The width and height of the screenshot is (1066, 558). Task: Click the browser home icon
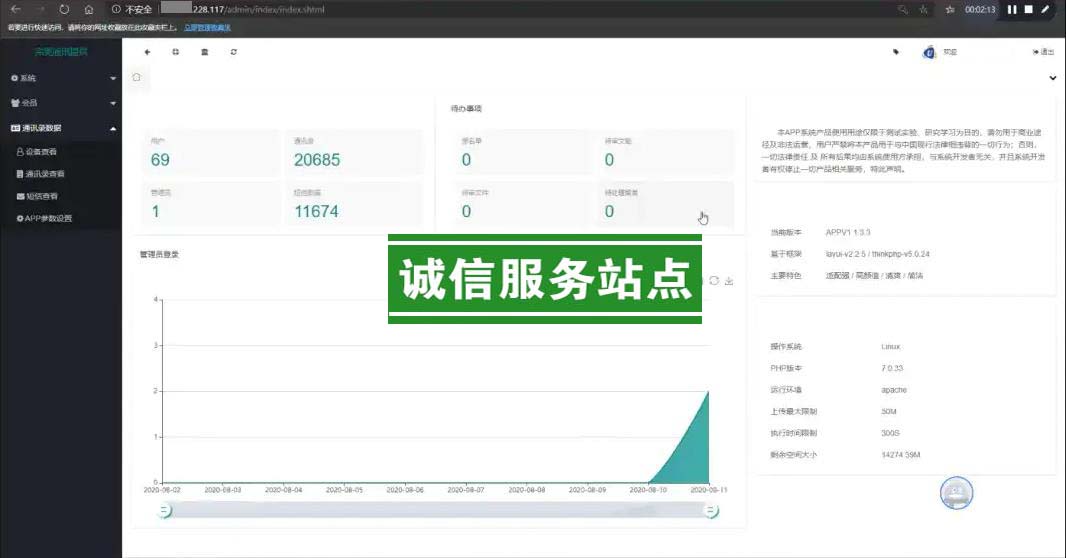89,9
